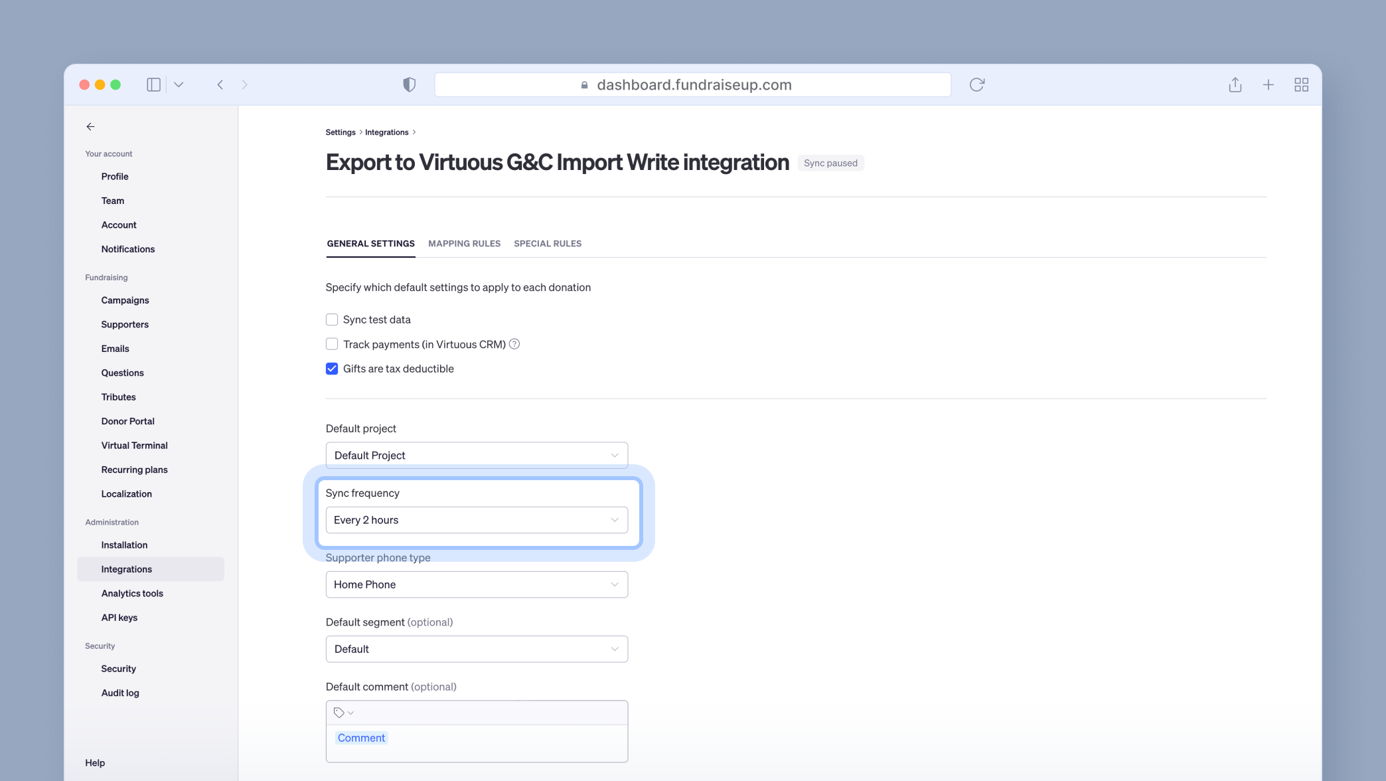Click the browser reload page icon
Image resolution: width=1386 pixels, height=781 pixels.
[x=977, y=85]
